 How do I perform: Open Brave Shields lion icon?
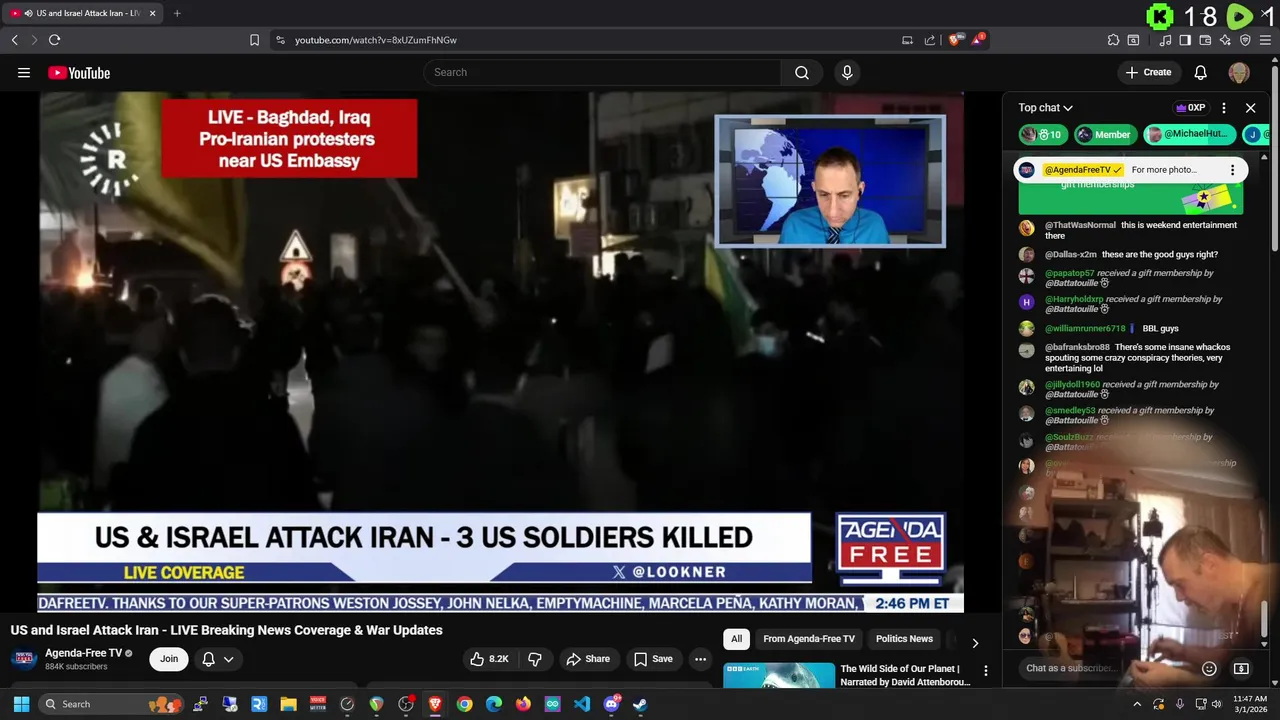[956, 40]
